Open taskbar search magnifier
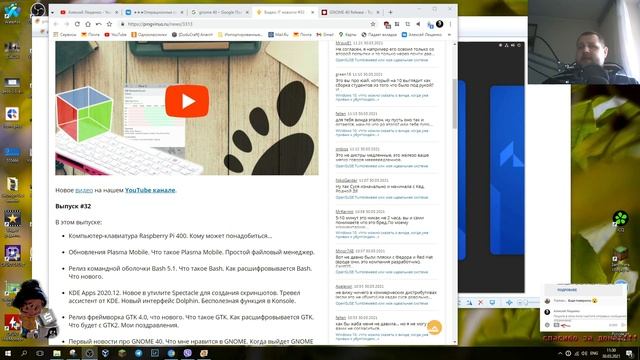 (24, 353)
